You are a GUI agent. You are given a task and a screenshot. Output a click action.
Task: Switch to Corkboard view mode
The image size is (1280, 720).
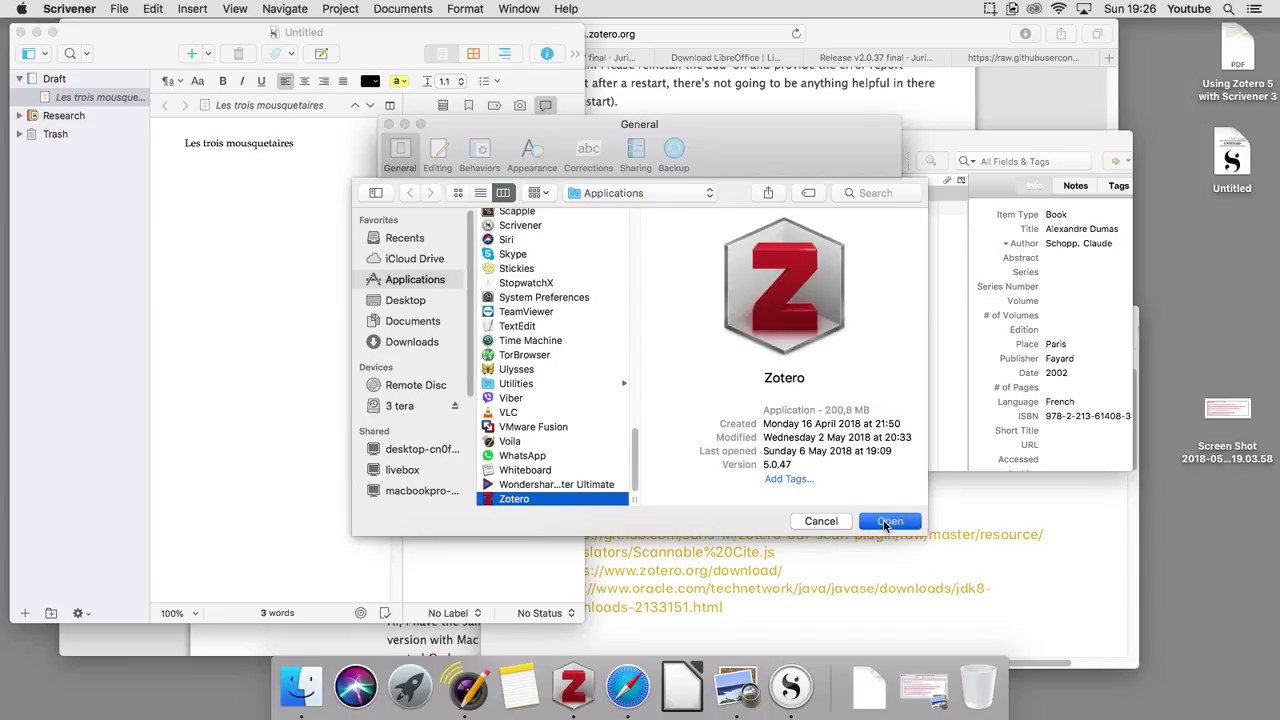pyautogui.click(x=473, y=54)
